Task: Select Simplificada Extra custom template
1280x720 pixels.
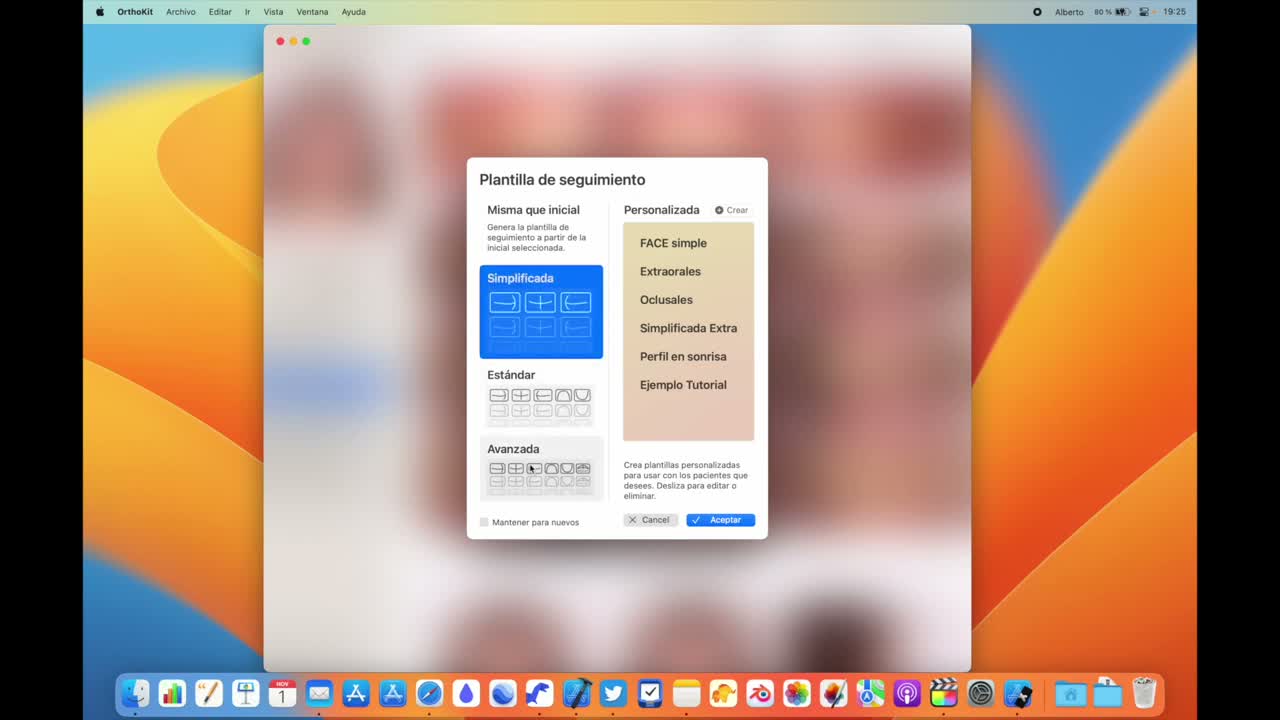Action: point(688,328)
